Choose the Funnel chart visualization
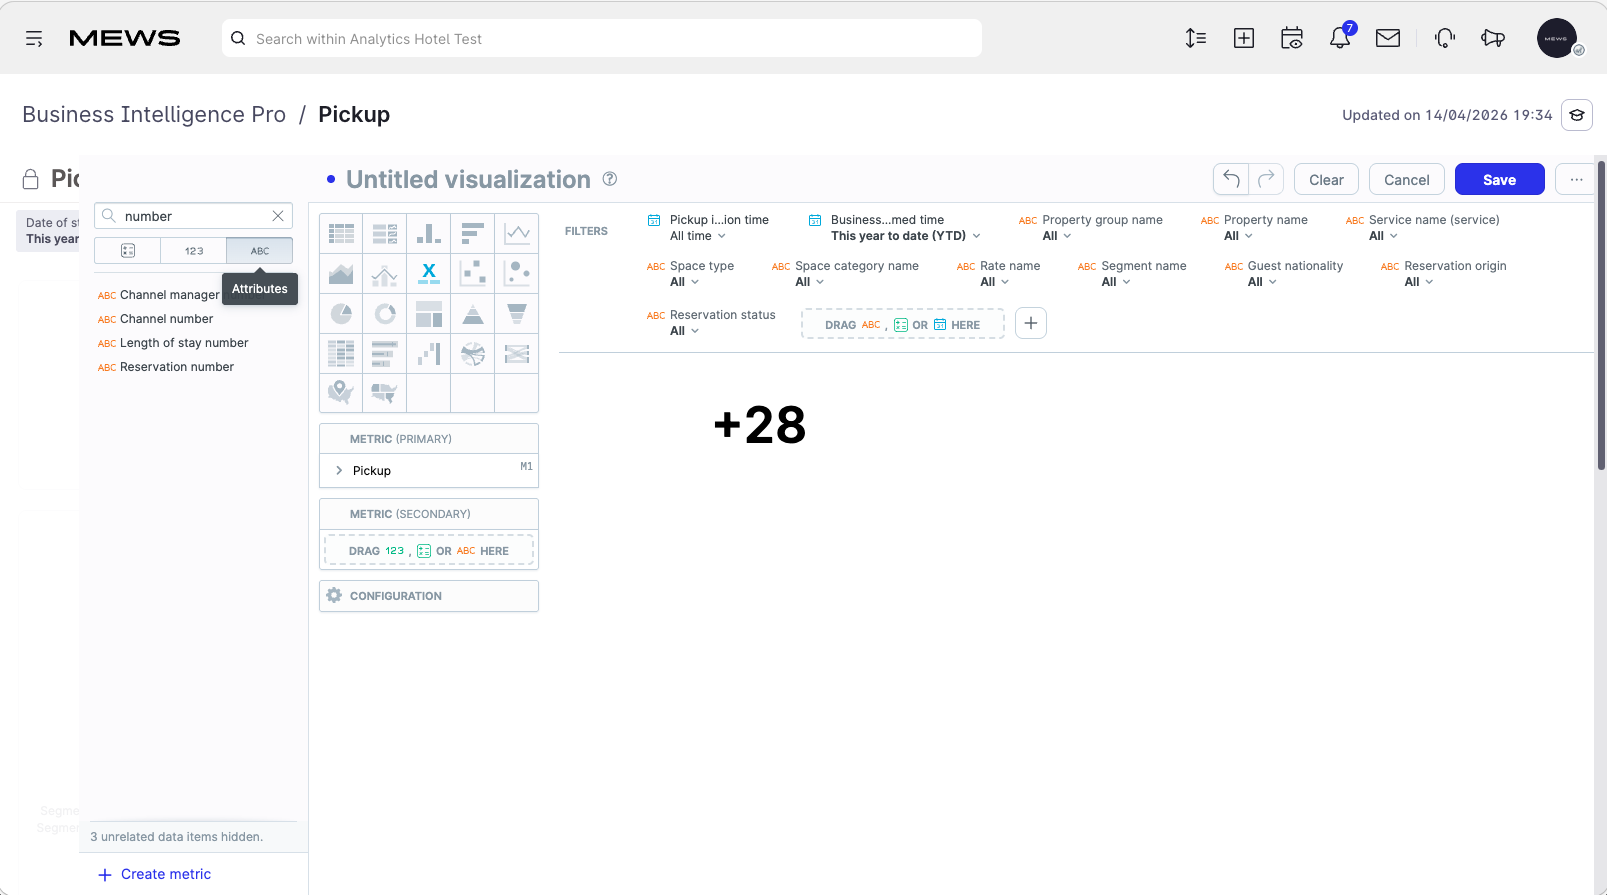 pyautogui.click(x=517, y=314)
